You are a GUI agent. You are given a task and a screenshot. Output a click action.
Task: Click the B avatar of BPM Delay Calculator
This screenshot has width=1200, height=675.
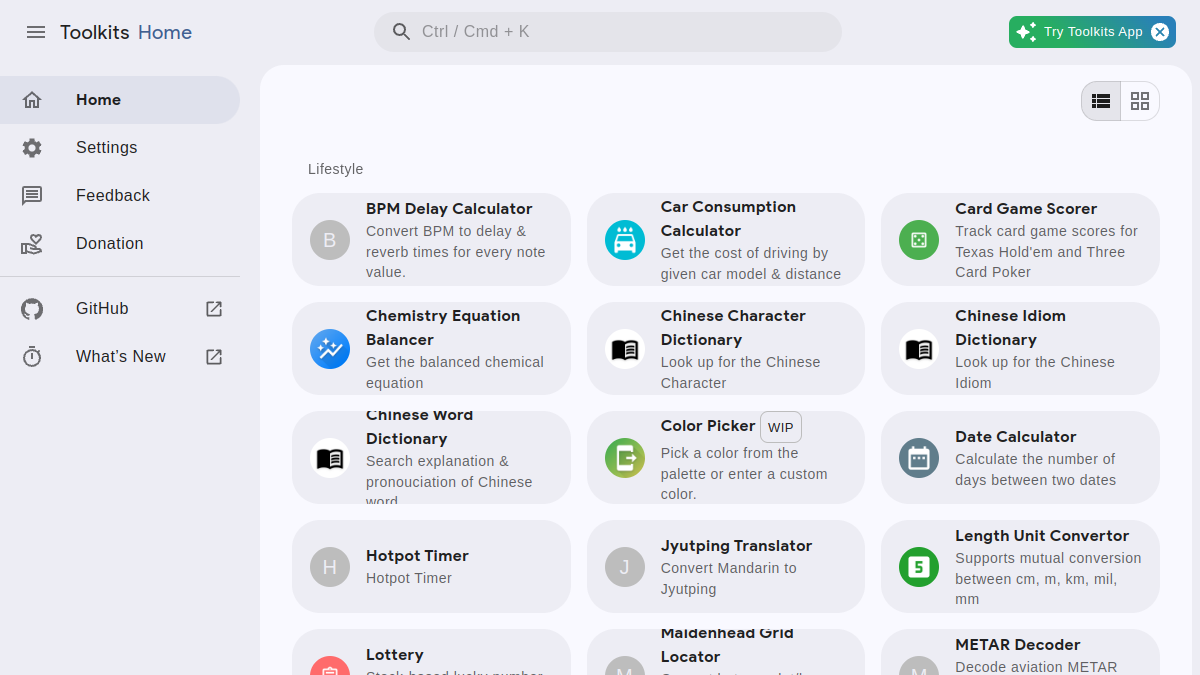(330, 240)
